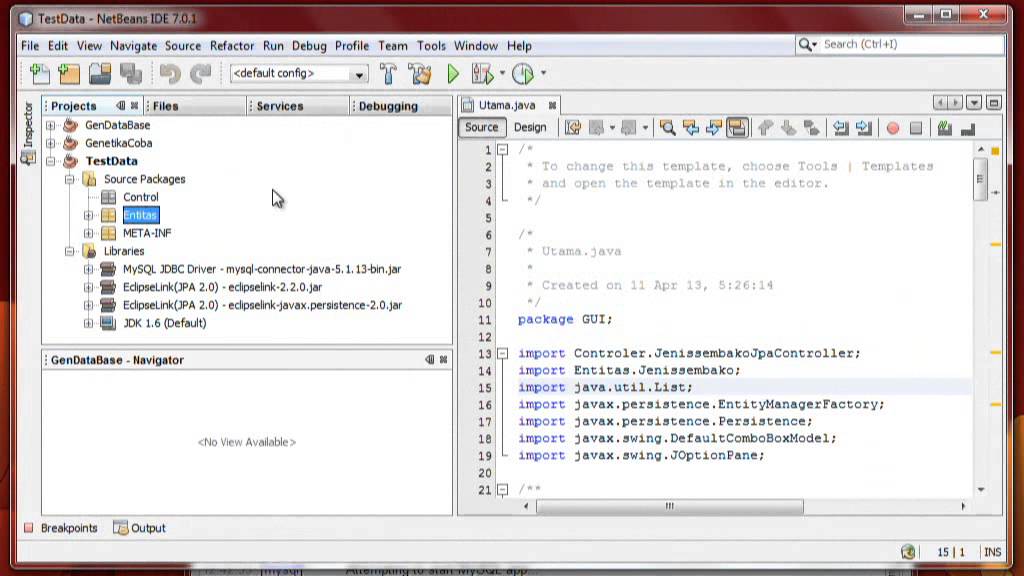Profile the main project icon
Screen dimensions: 1024x576
click(523, 74)
